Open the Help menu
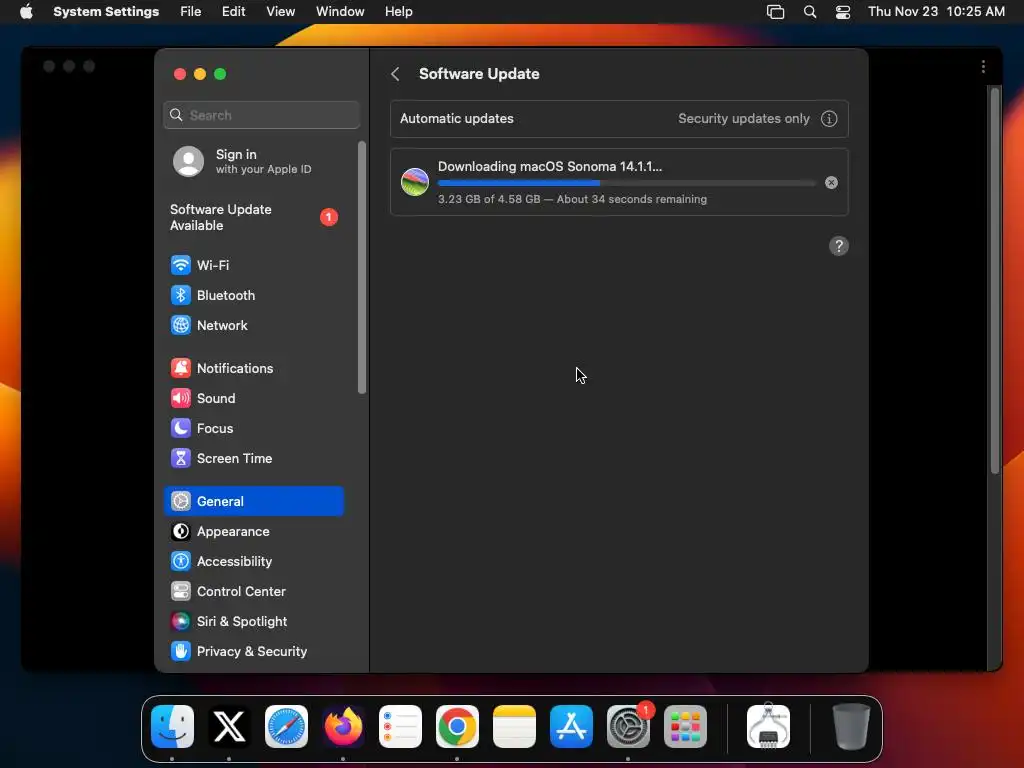This screenshot has width=1024, height=768. 398,12
